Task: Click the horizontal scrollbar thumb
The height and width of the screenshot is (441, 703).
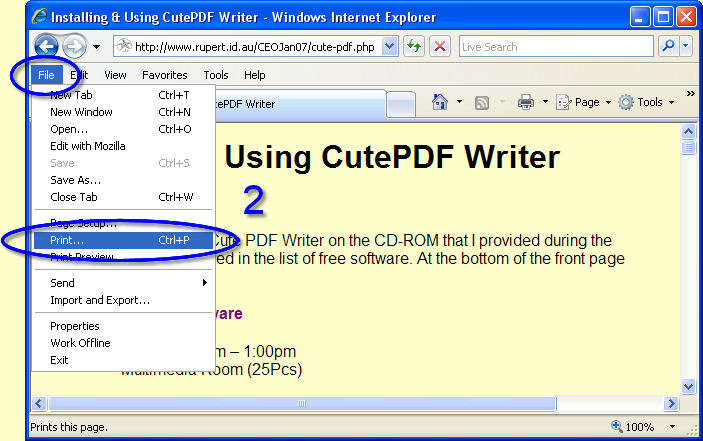Action: 302,403
